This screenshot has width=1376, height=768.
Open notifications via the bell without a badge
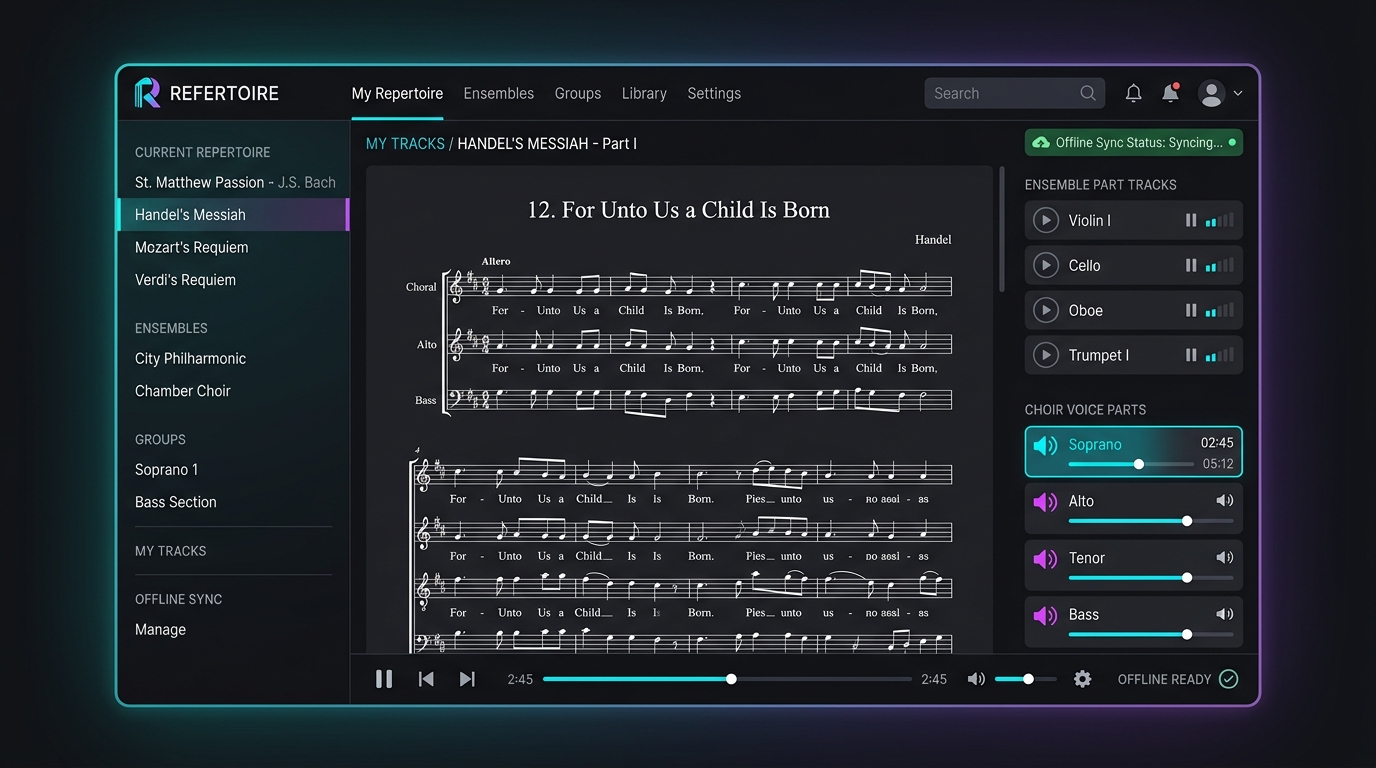(1133, 93)
